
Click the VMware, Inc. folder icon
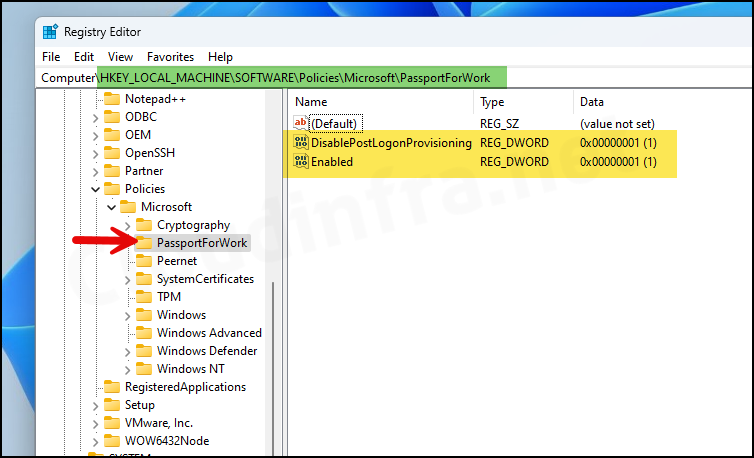pos(112,423)
